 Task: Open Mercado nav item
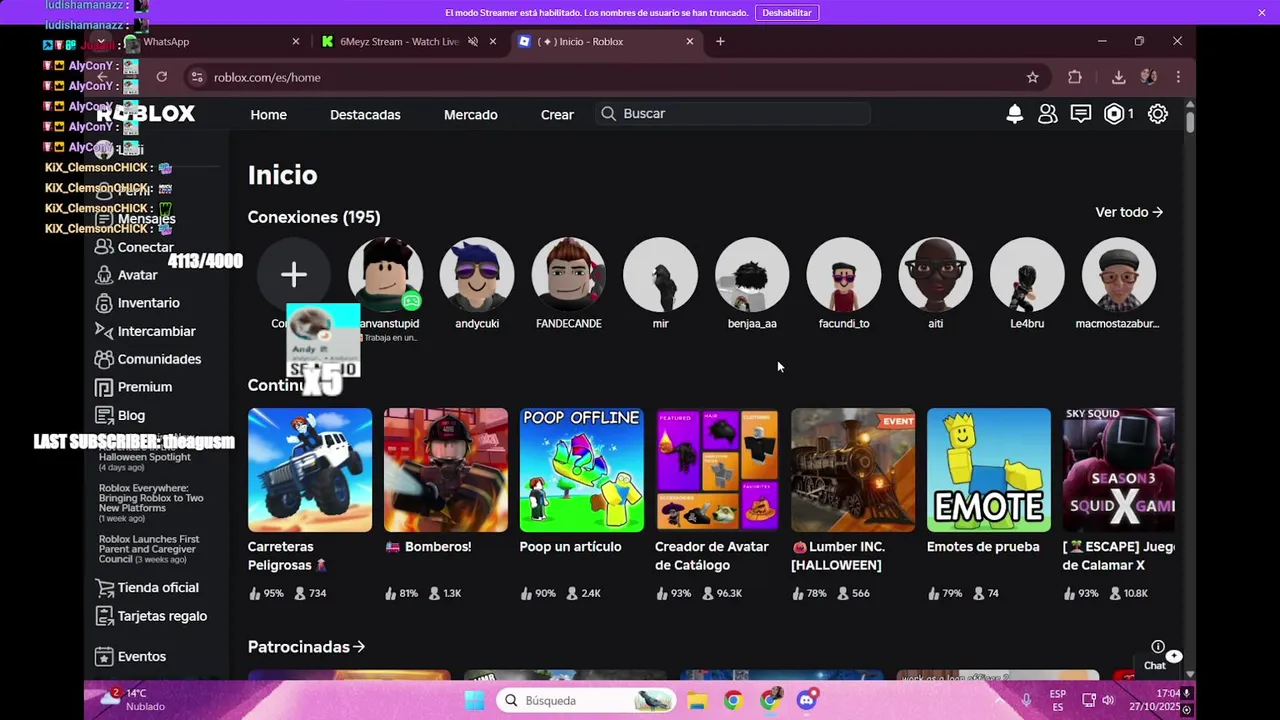point(471,115)
